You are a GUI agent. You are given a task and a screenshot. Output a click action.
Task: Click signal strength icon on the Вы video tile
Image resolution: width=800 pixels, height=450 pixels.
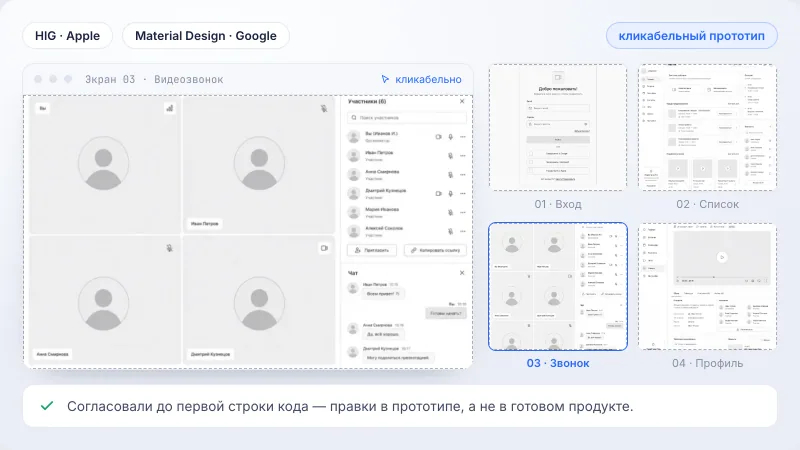(x=169, y=108)
